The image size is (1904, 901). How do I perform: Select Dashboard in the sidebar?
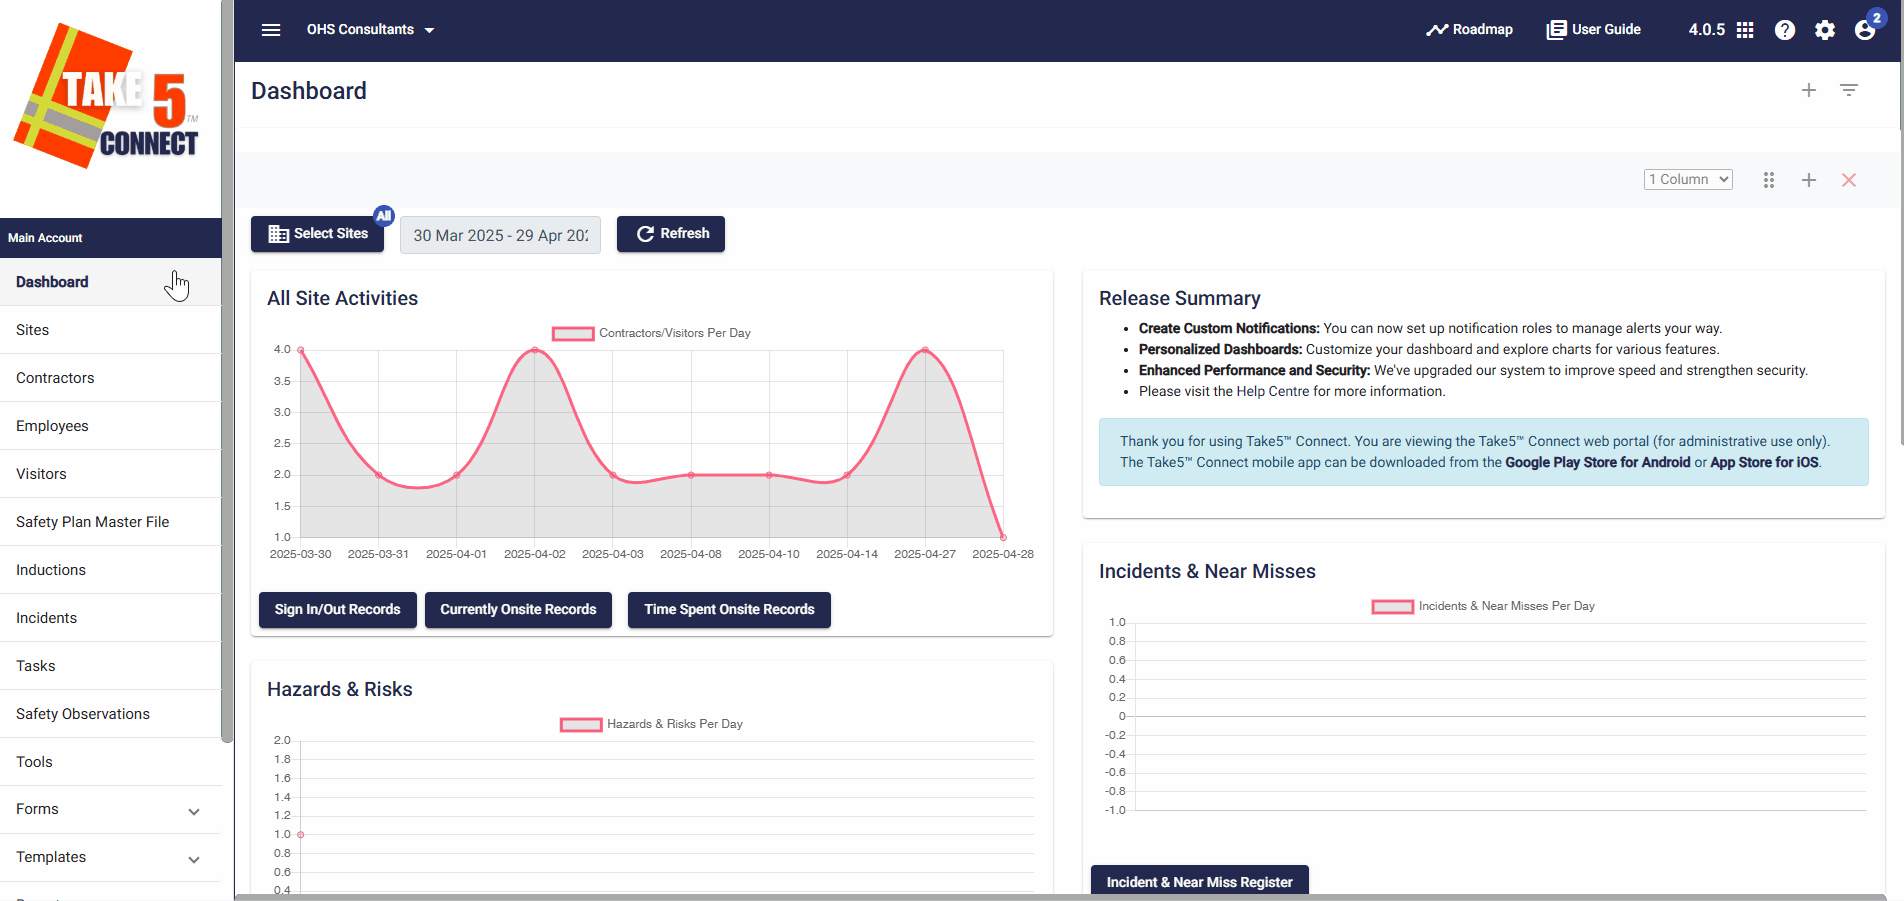[x=110, y=282]
